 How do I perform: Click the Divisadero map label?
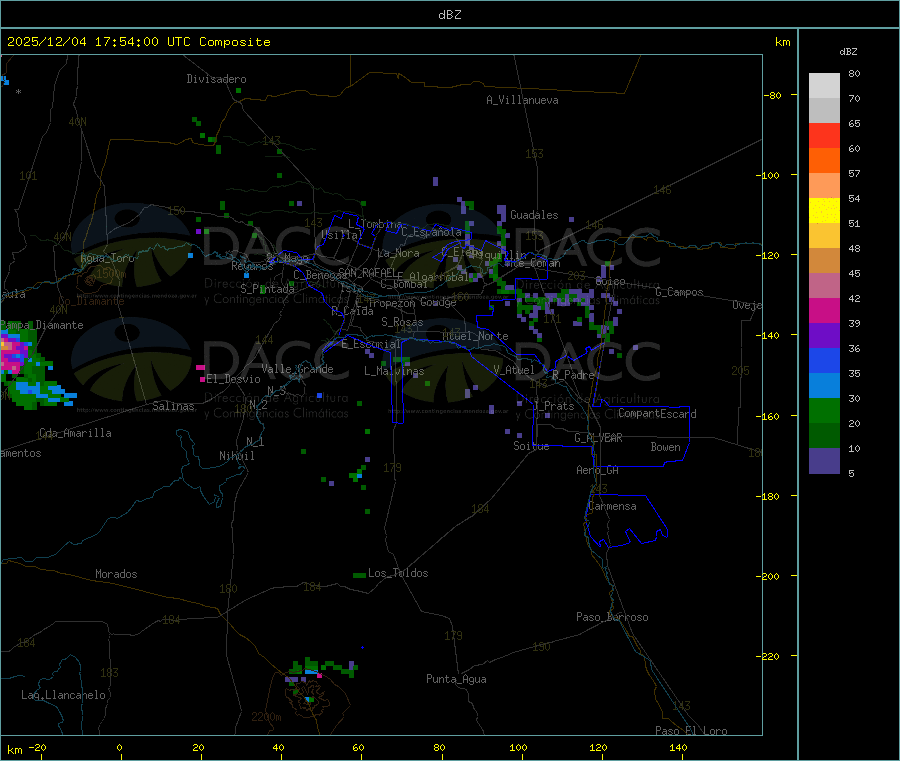pyautogui.click(x=216, y=79)
